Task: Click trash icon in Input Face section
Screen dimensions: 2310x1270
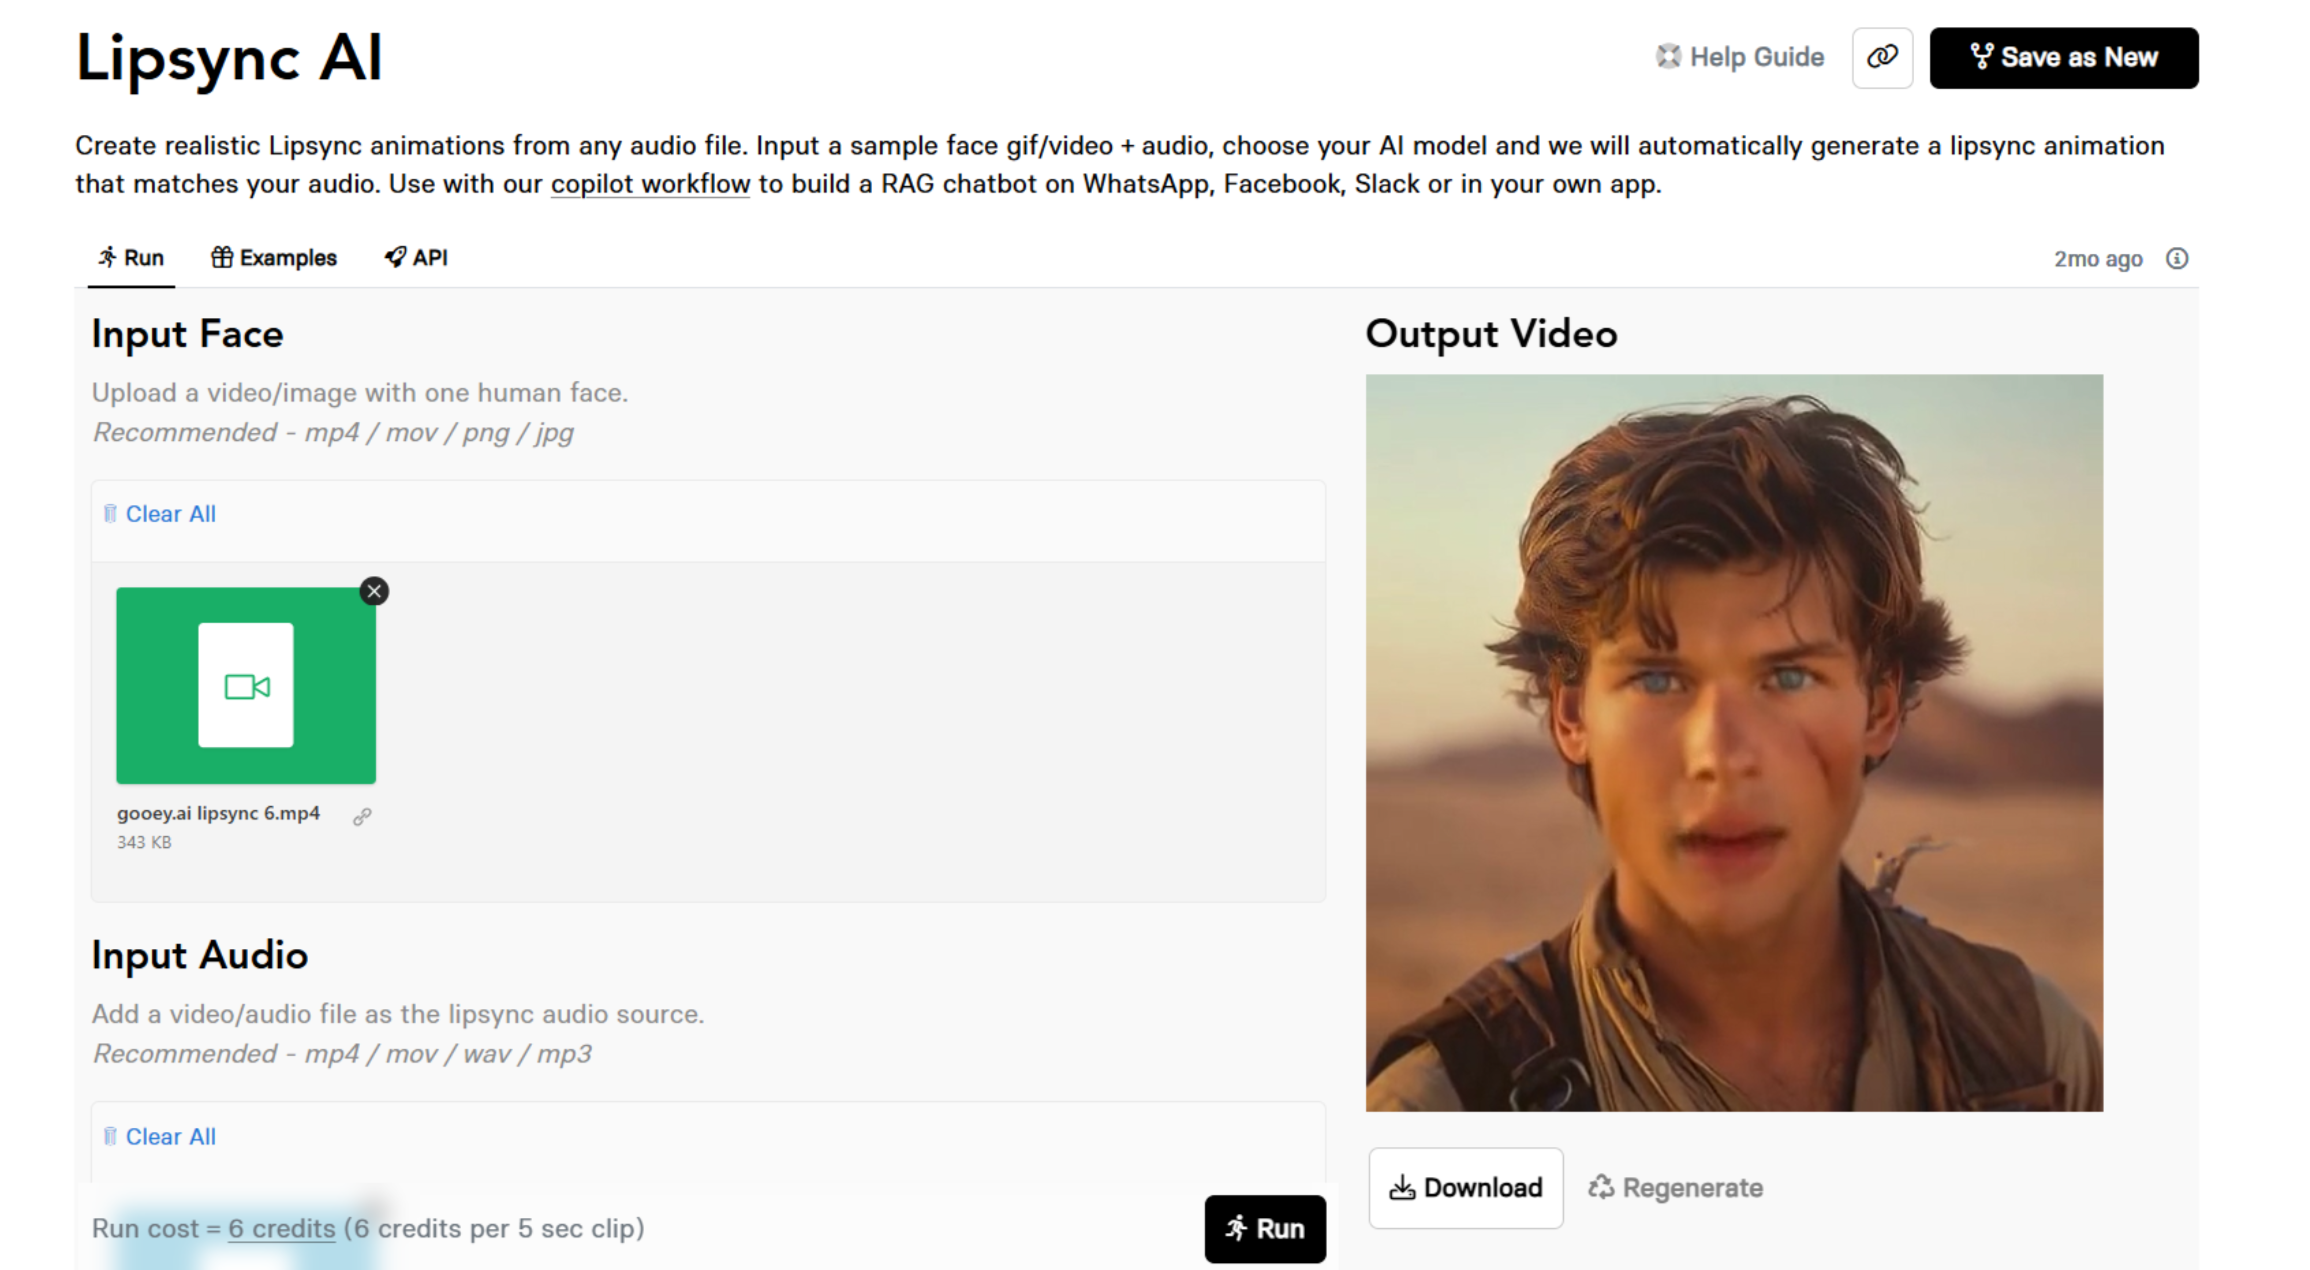Action: [x=110, y=514]
